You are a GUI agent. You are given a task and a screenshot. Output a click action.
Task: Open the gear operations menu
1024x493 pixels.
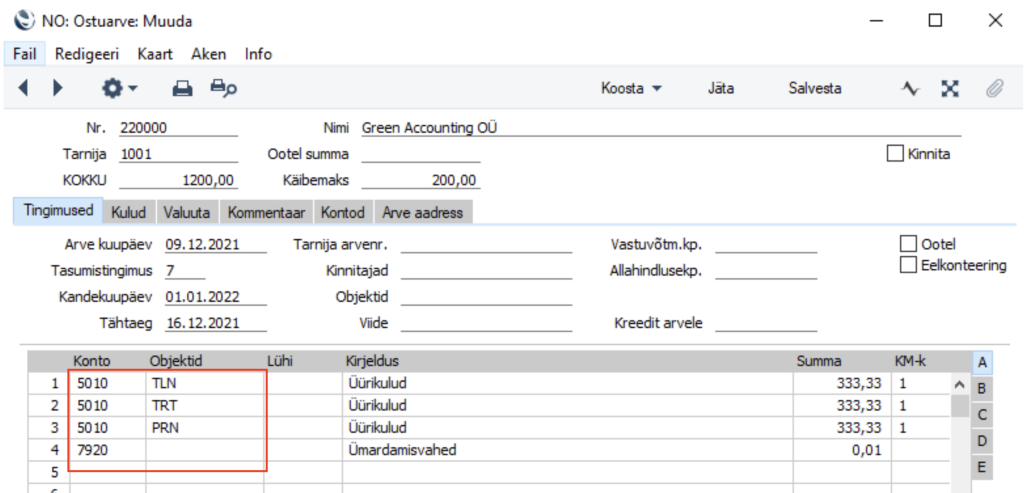pos(120,88)
